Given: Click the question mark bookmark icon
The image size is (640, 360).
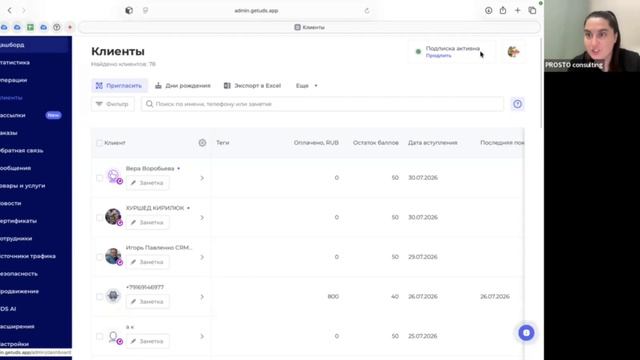Looking at the screenshot, I should point(57,27).
